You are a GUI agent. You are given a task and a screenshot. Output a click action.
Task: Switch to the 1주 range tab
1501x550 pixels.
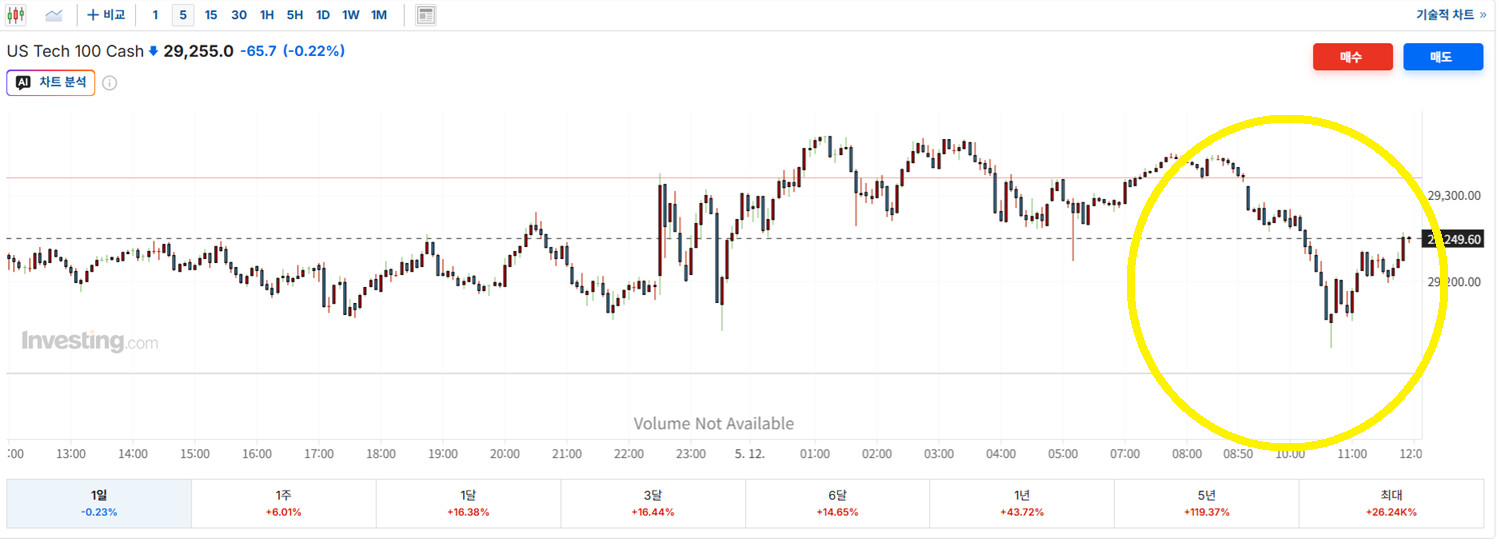point(284,503)
